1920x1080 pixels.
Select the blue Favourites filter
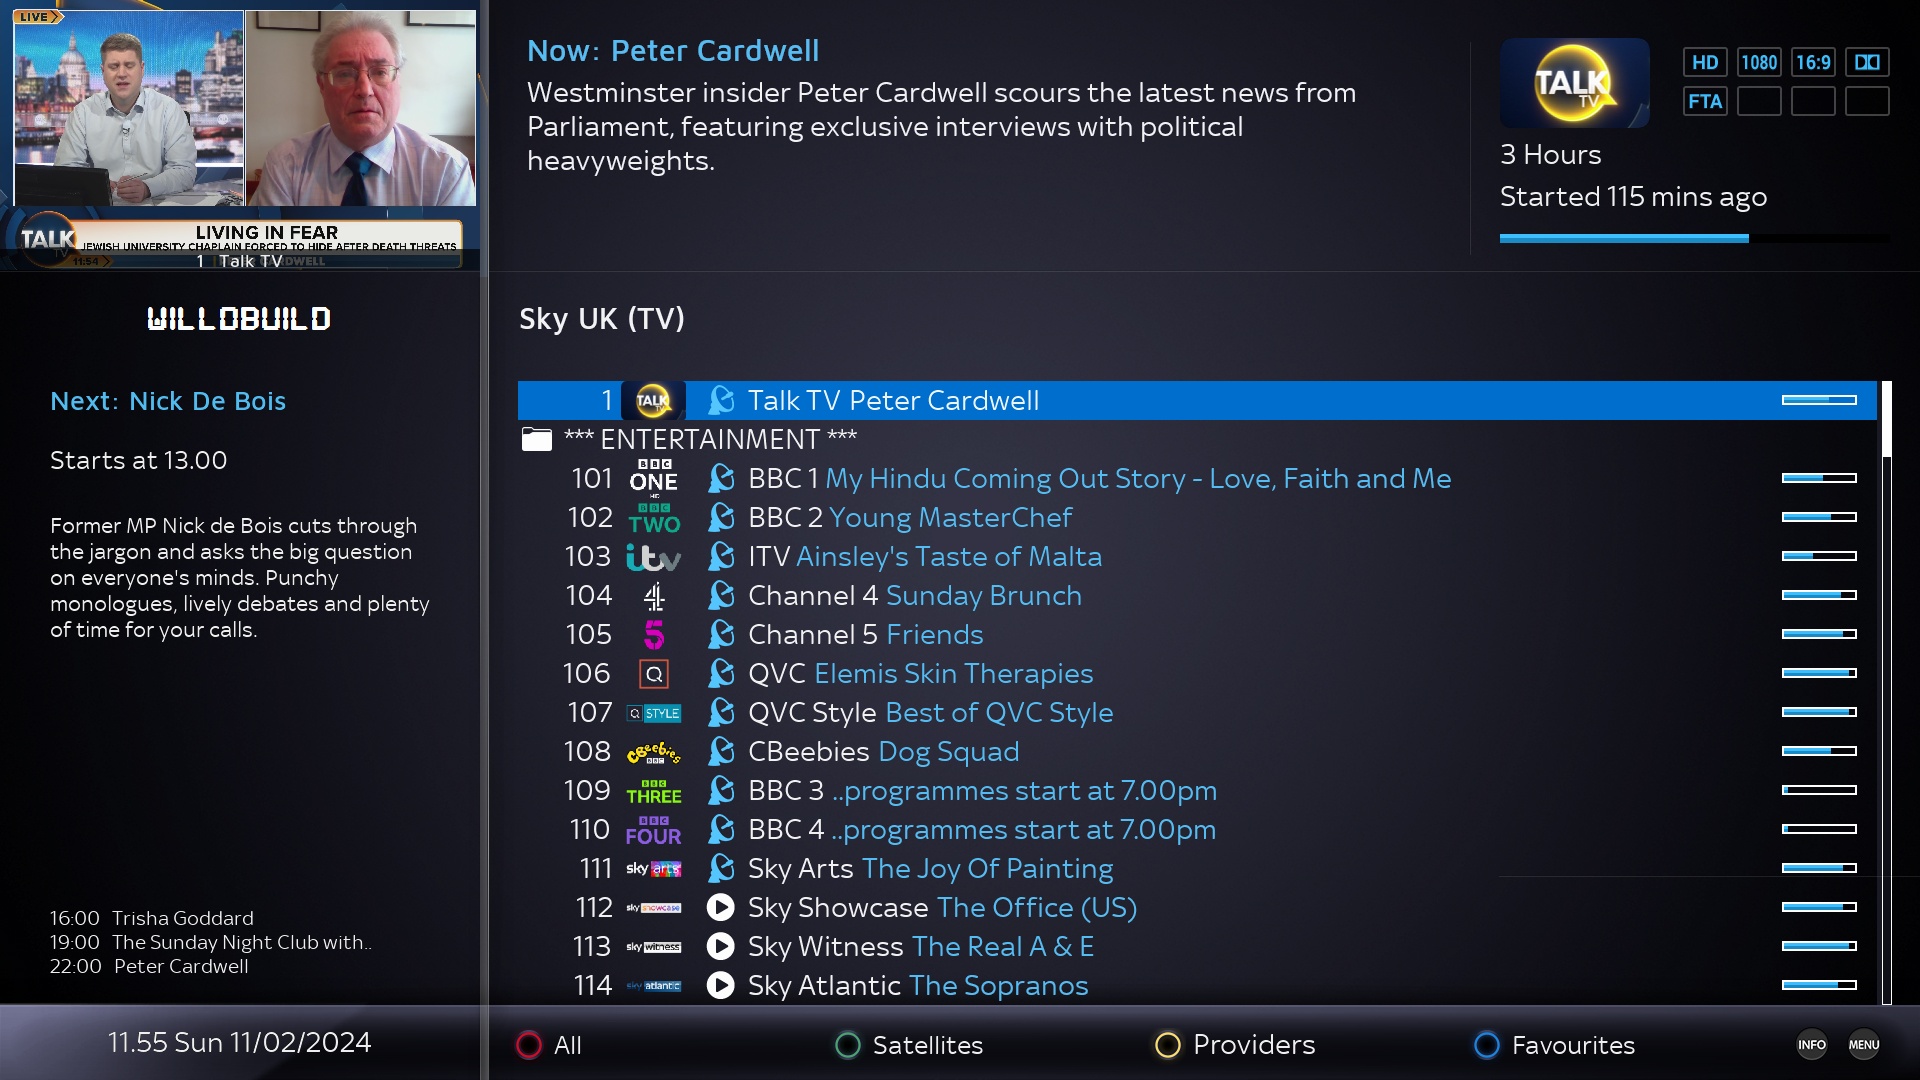(x=1555, y=1045)
